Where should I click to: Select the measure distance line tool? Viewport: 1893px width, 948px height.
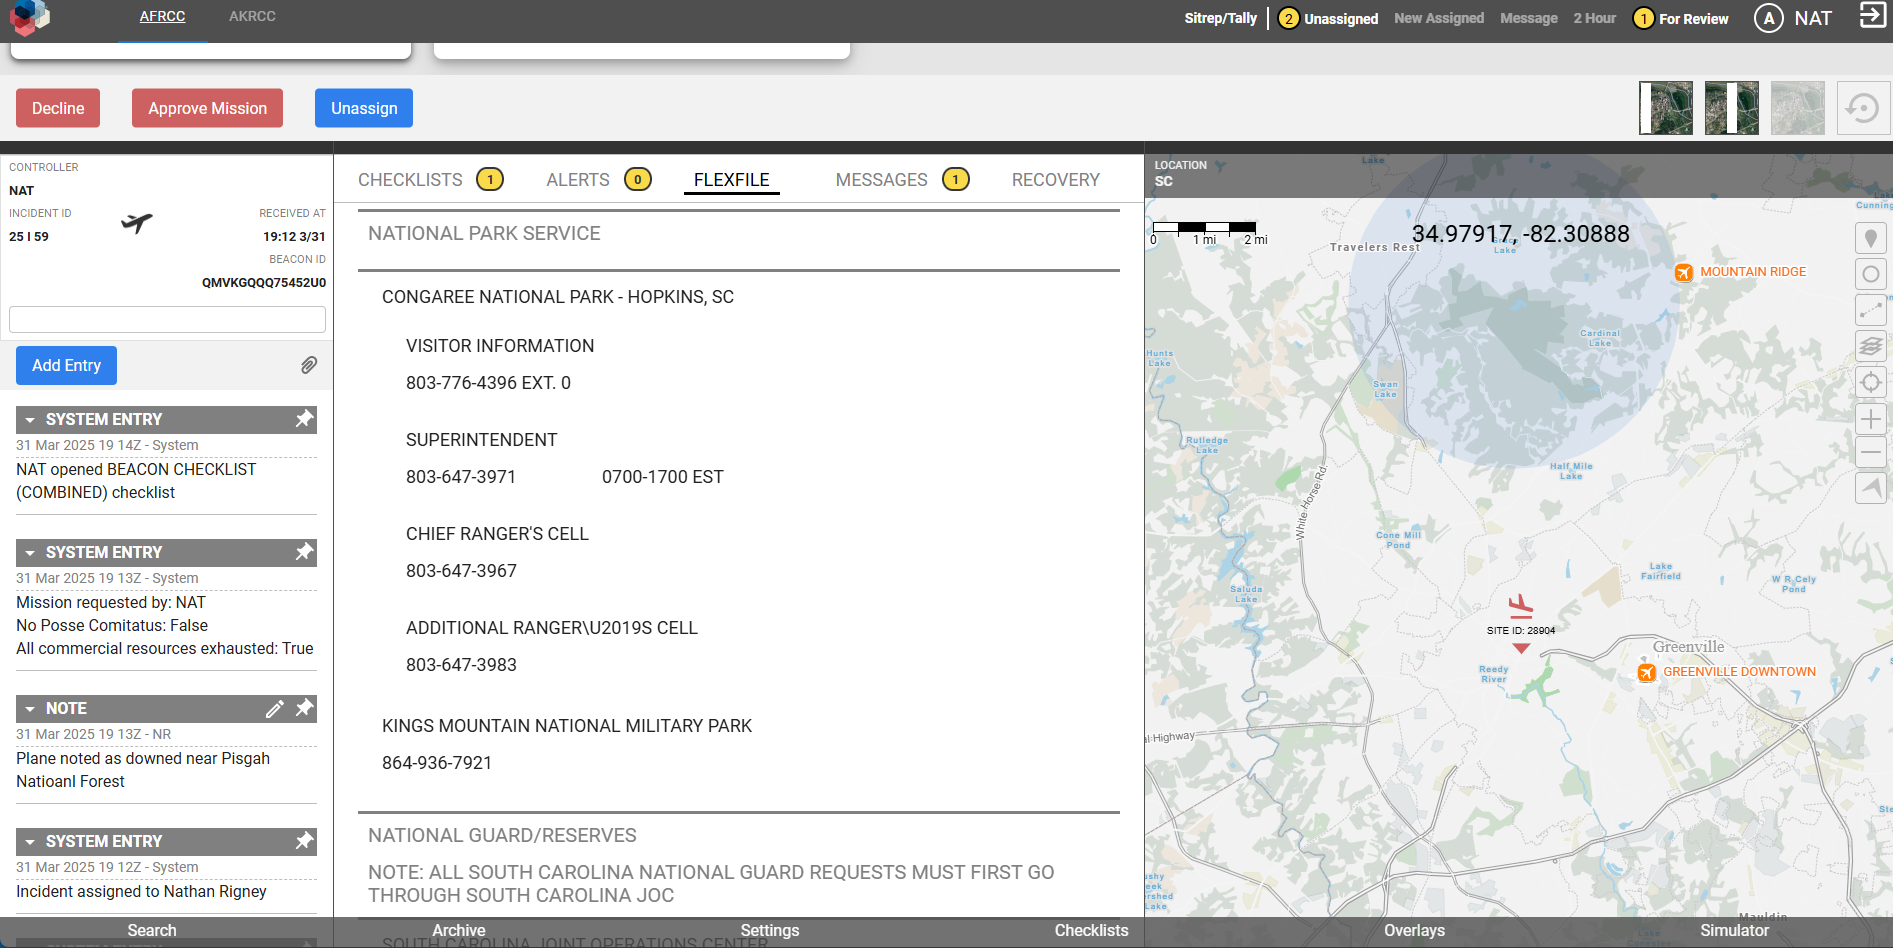point(1870,310)
